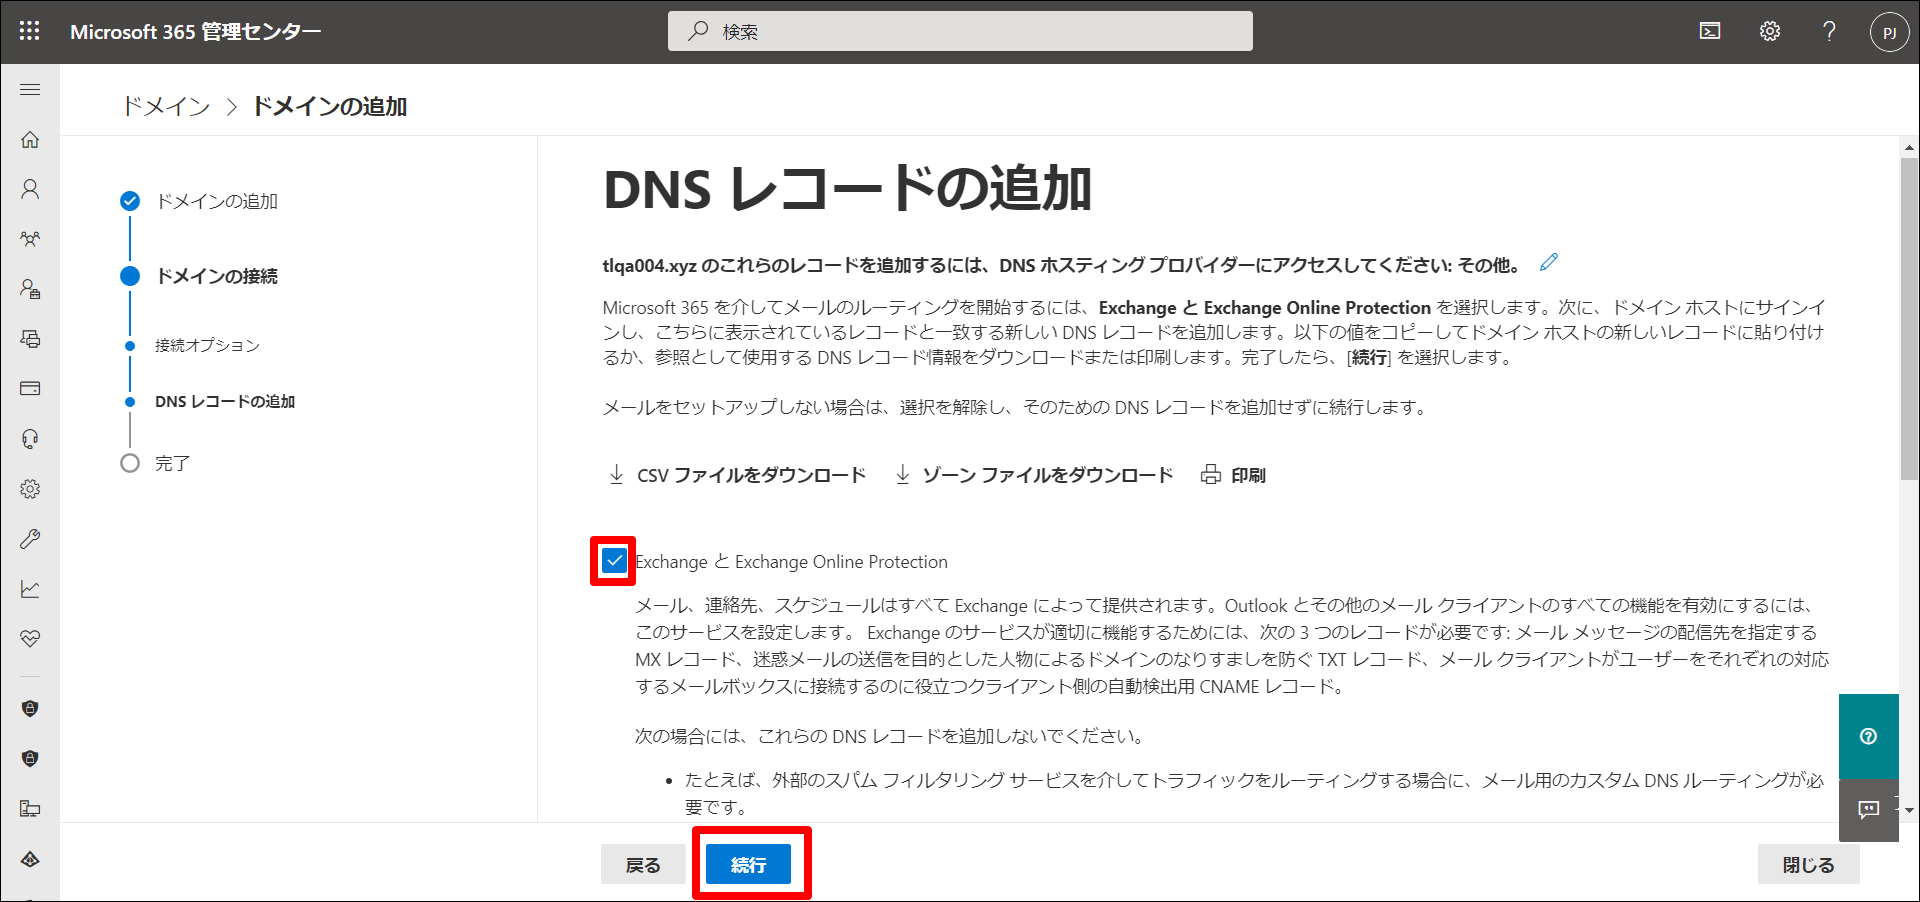The image size is (1920, 902).
Task: Open Billing via credit card sidebar icon
Action: (30, 388)
